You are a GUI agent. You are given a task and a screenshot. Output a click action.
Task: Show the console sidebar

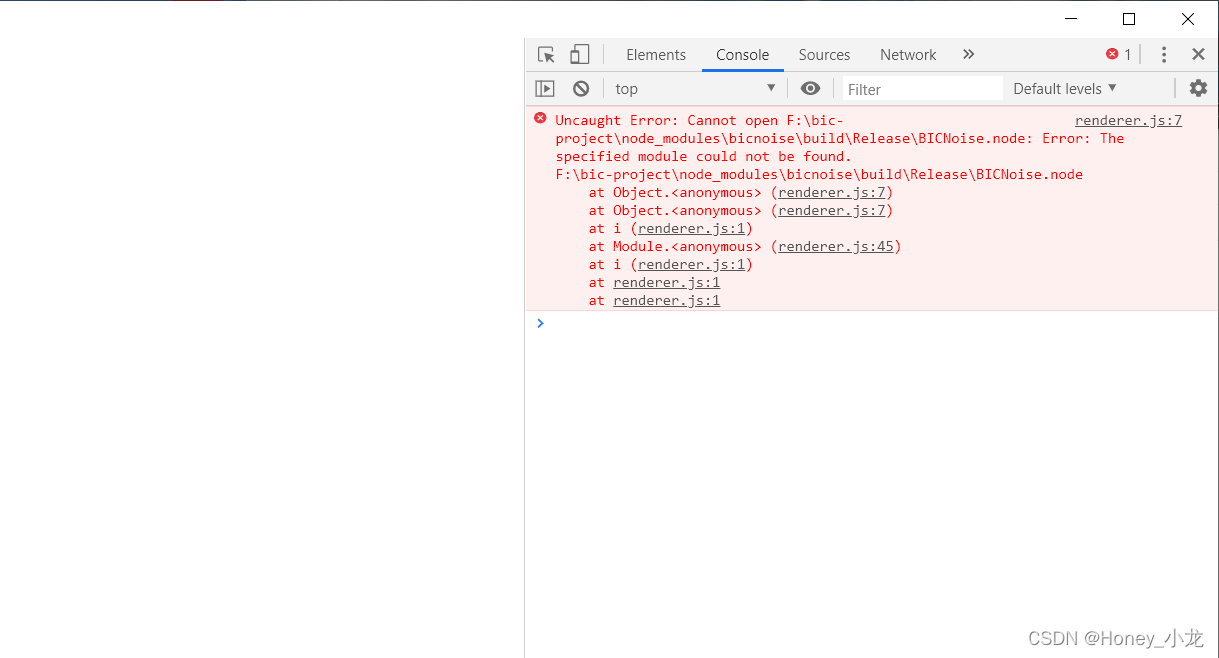(545, 89)
